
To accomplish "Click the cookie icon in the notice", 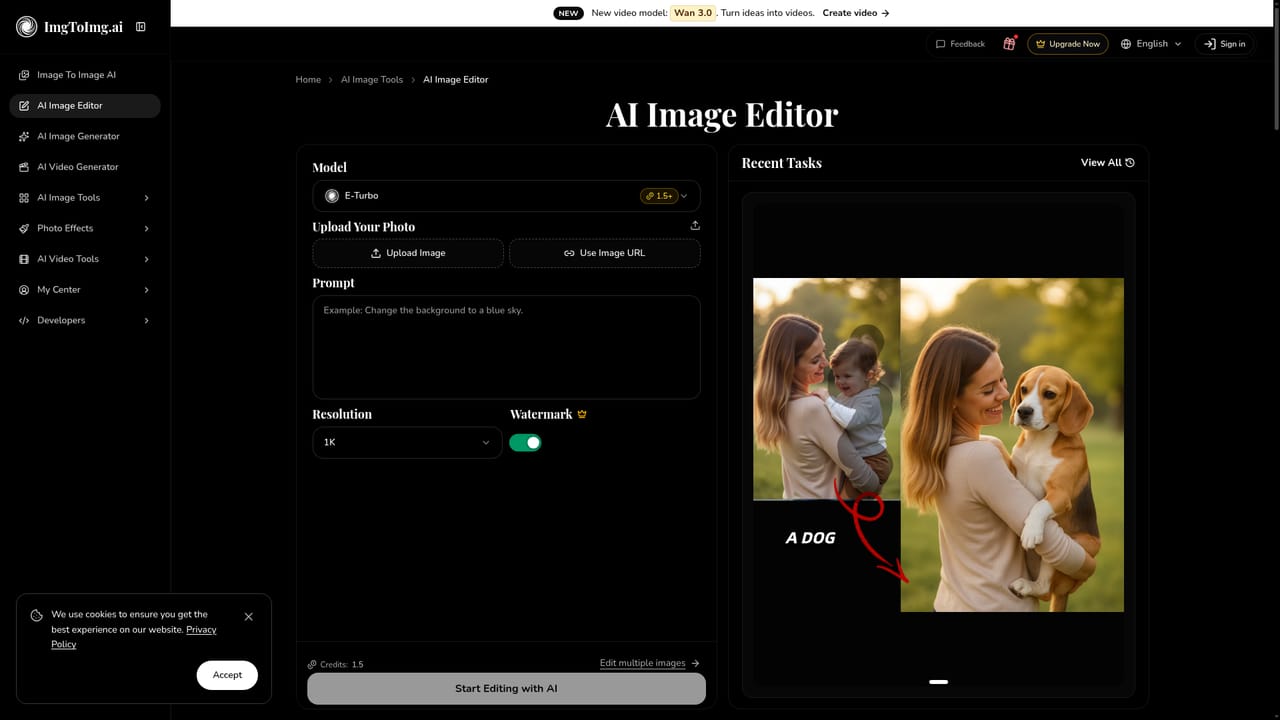I will [37, 616].
